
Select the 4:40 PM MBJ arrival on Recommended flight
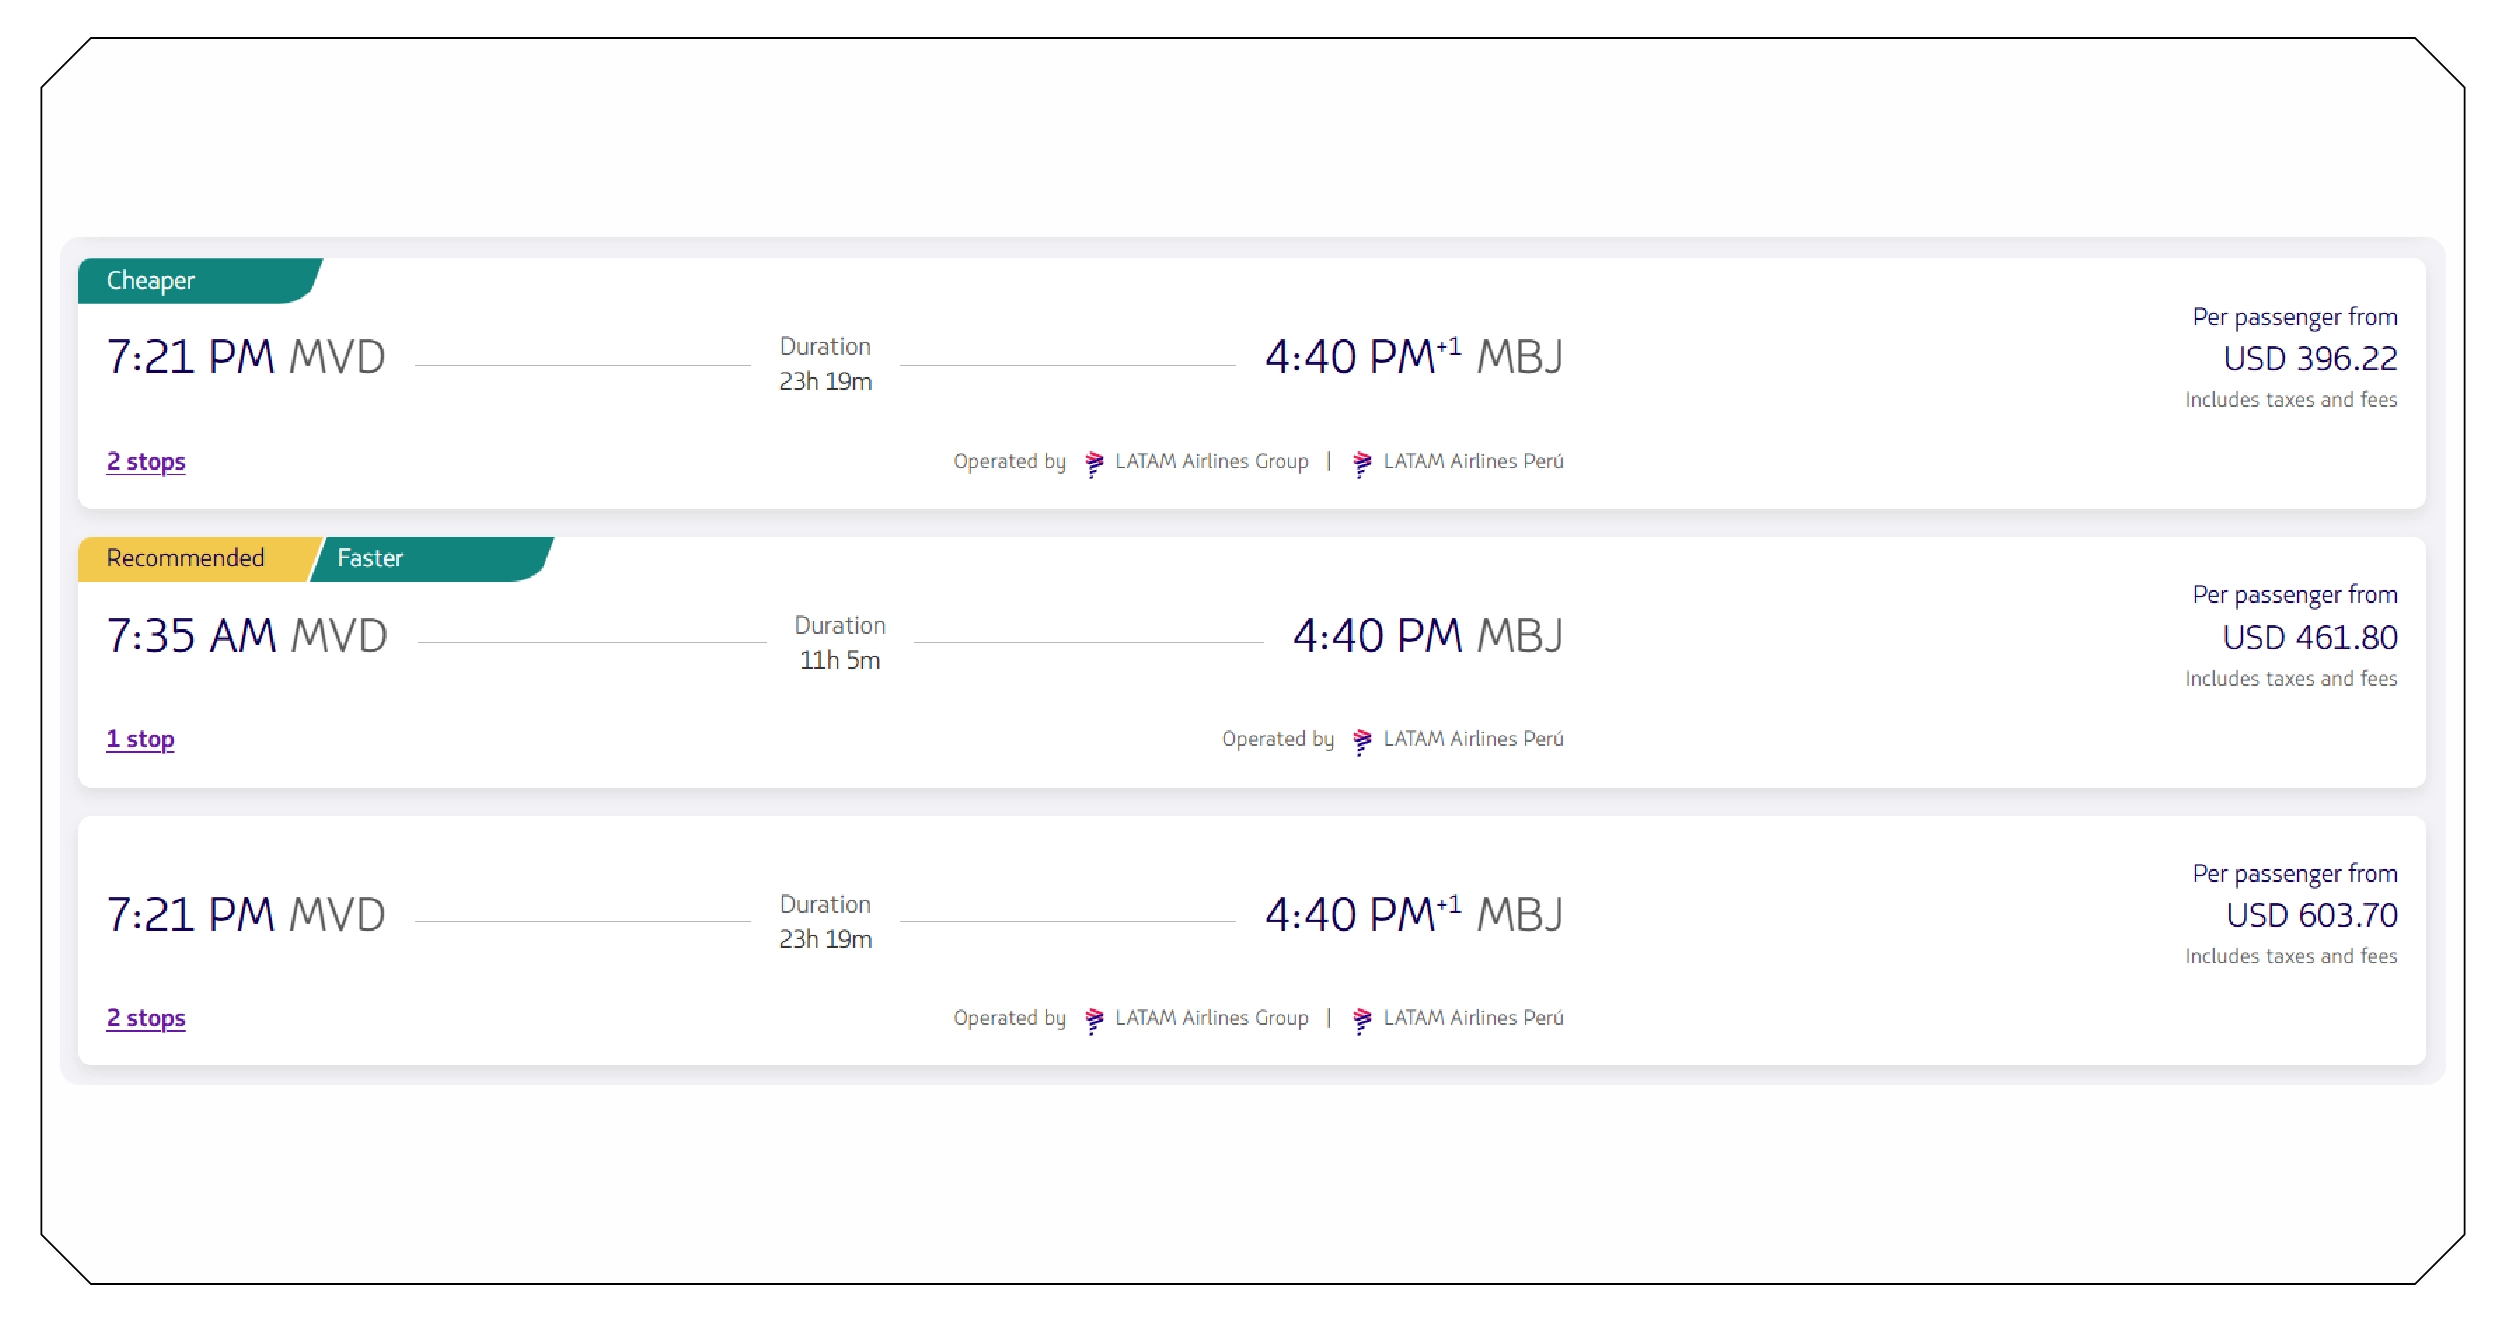coord(1427,635)
